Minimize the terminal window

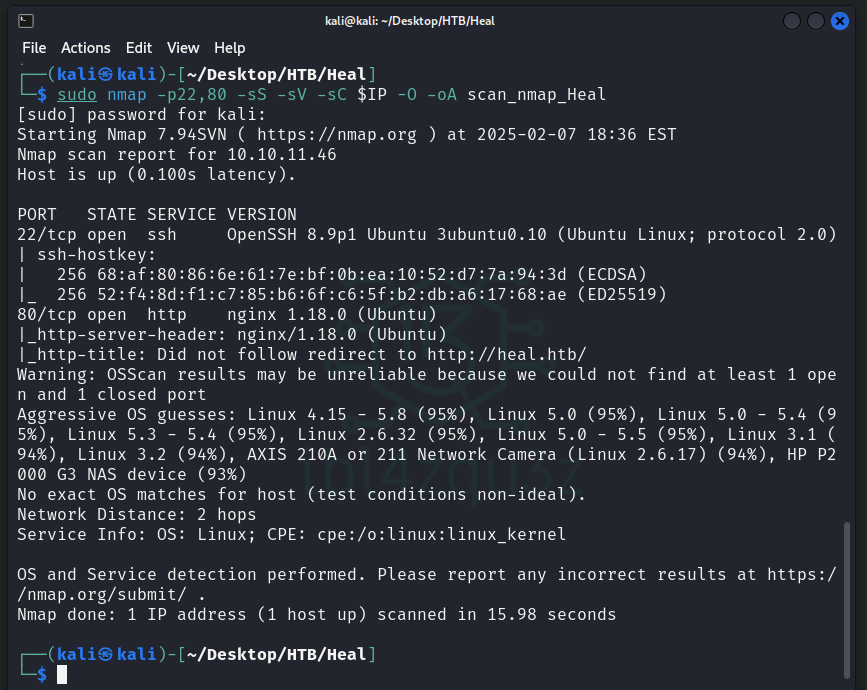(x=792, y=21)
